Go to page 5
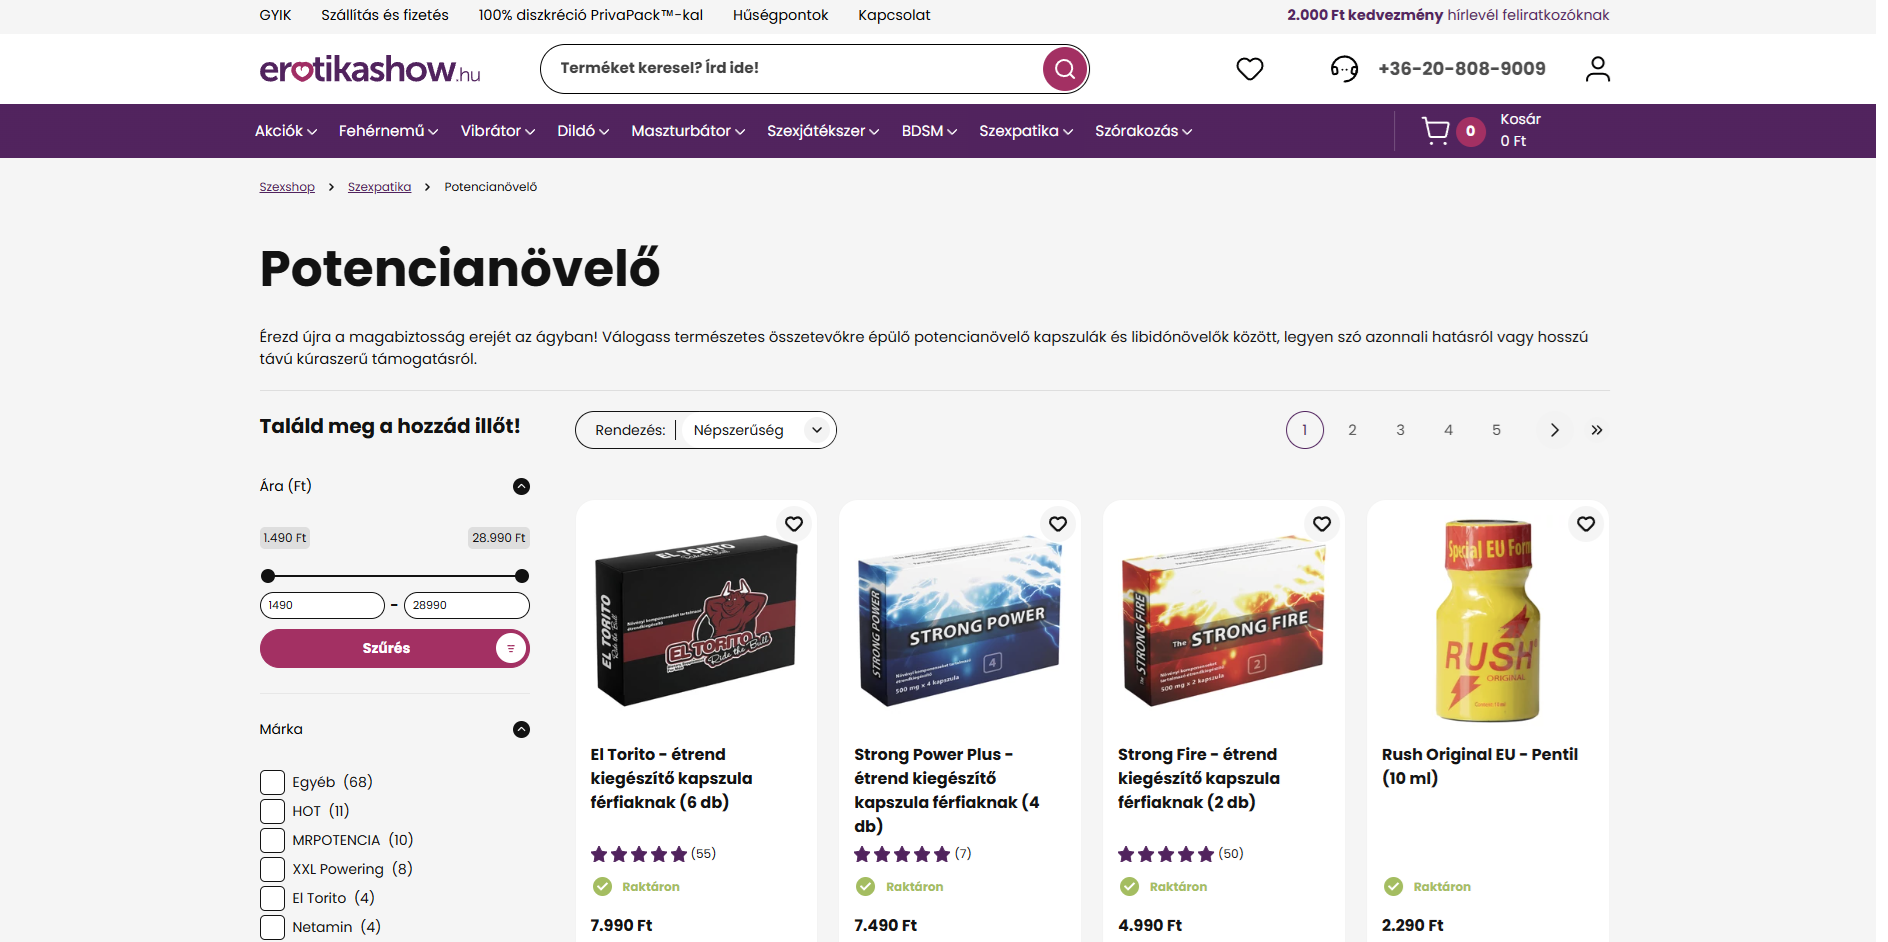The image size is (1888, 942). tap(1496, 430)
